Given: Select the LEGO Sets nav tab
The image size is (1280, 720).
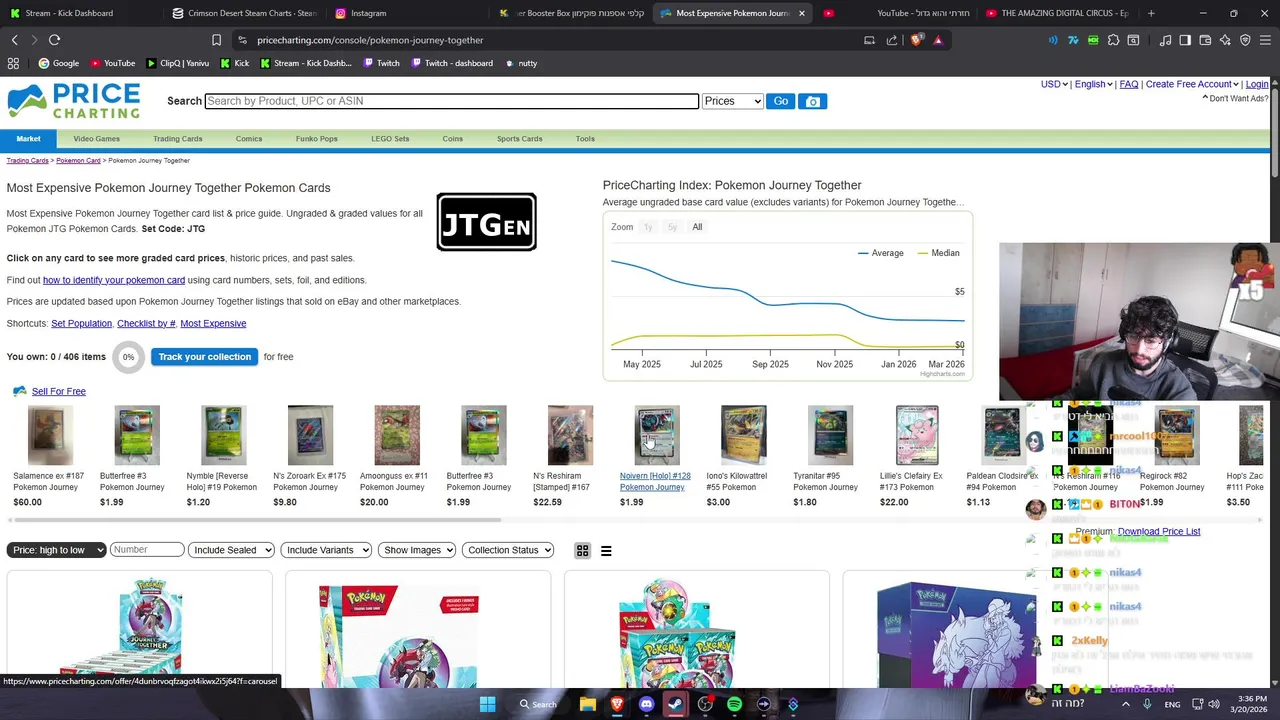Looking at the screenshot, I should click(390, 139).
